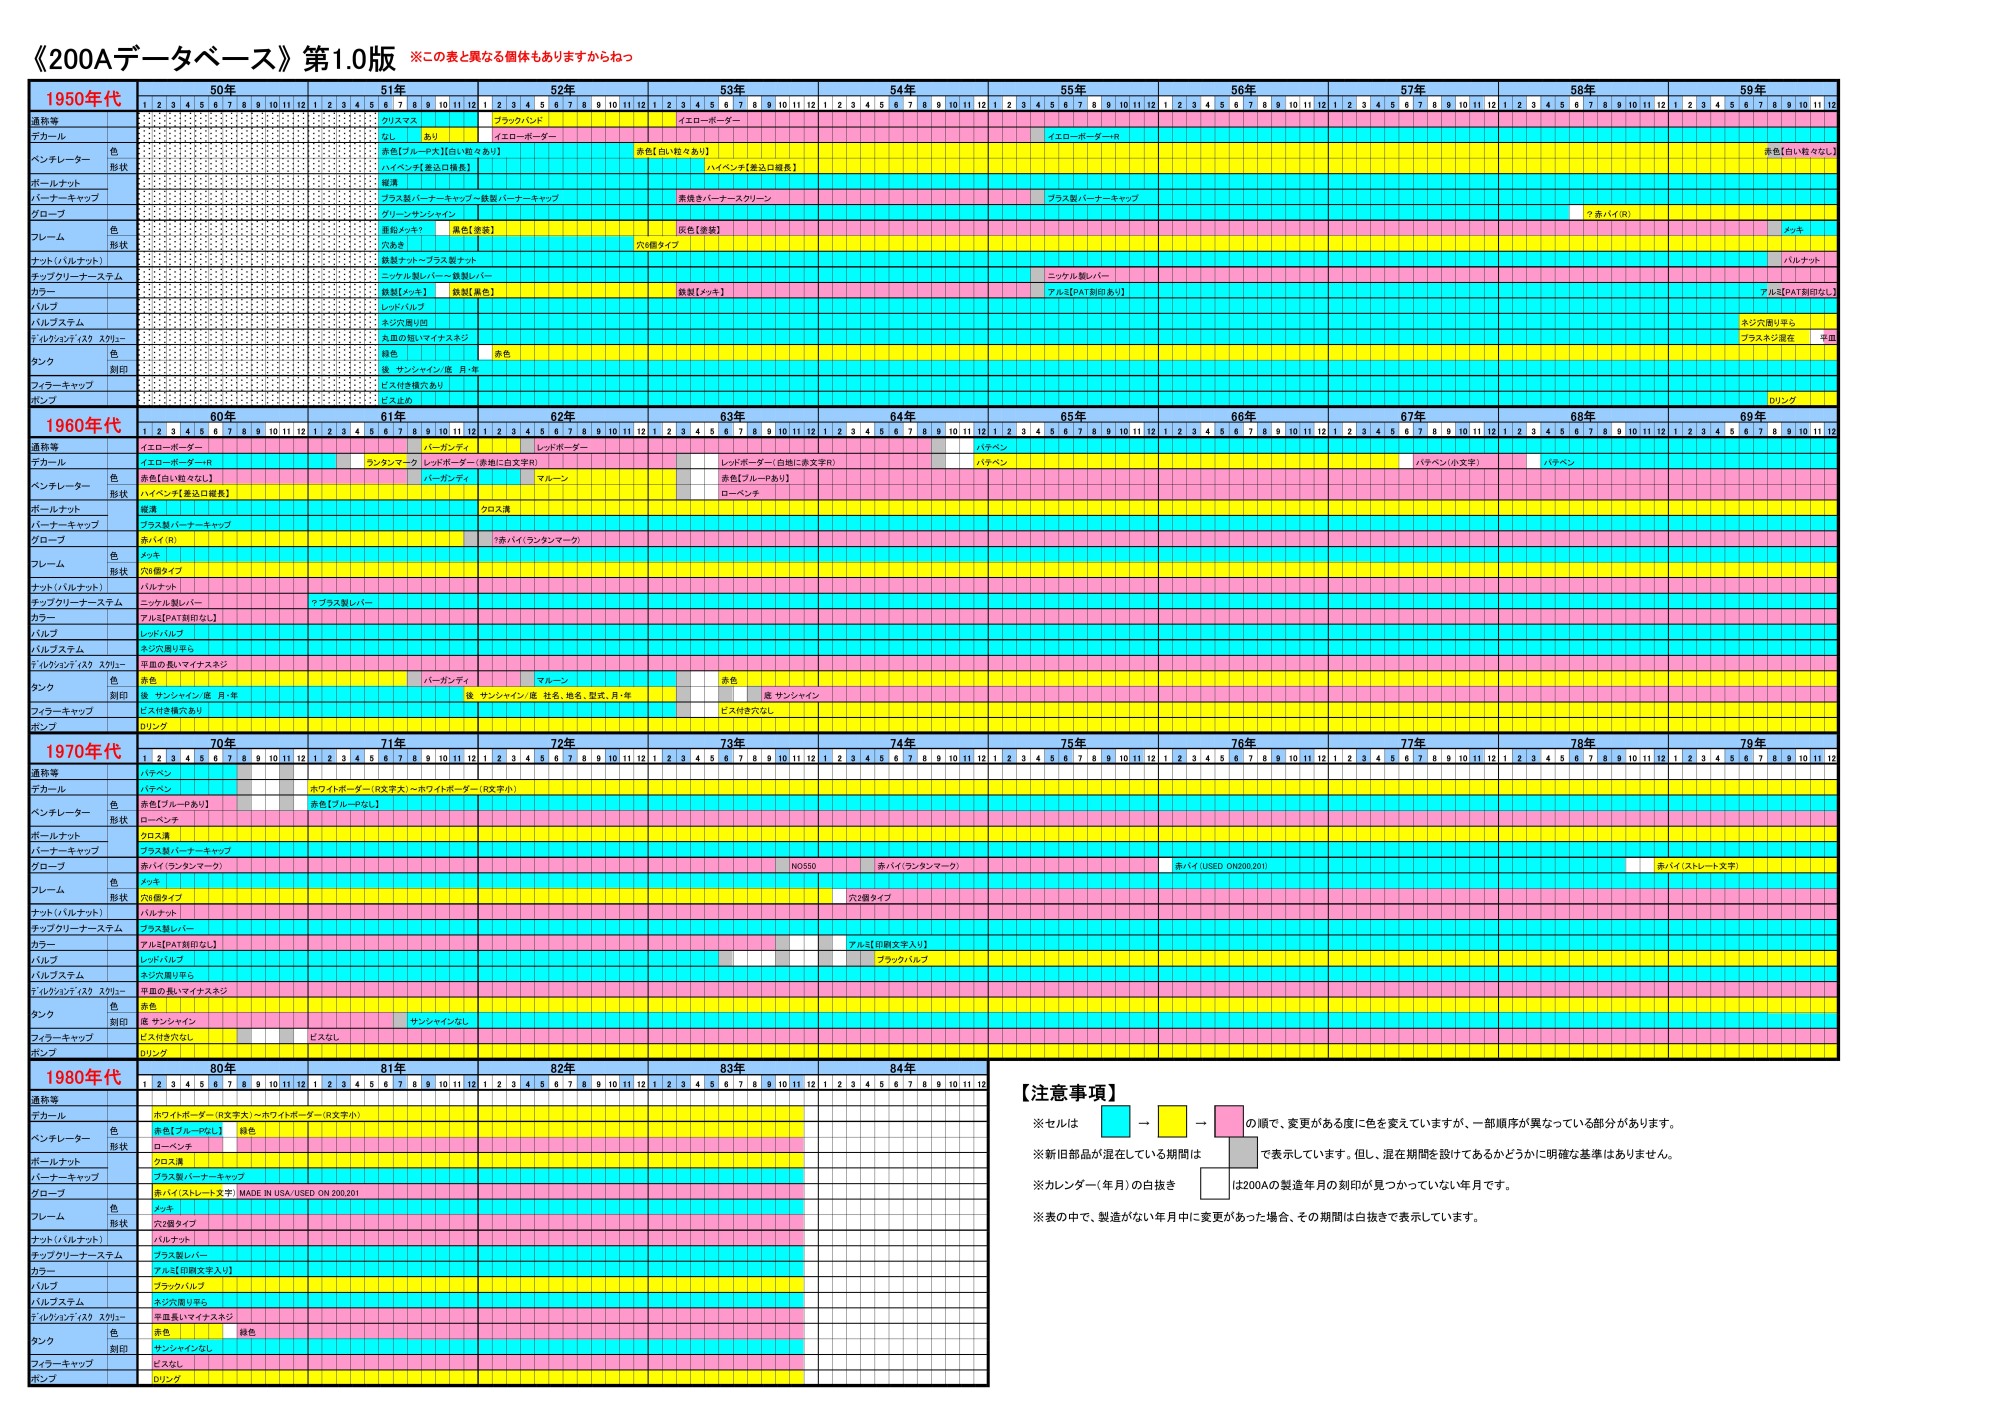Click the ランタンマーク decal cell in 1961
This screenshot has height=1414, width=2000.
(x=392, y=462)
